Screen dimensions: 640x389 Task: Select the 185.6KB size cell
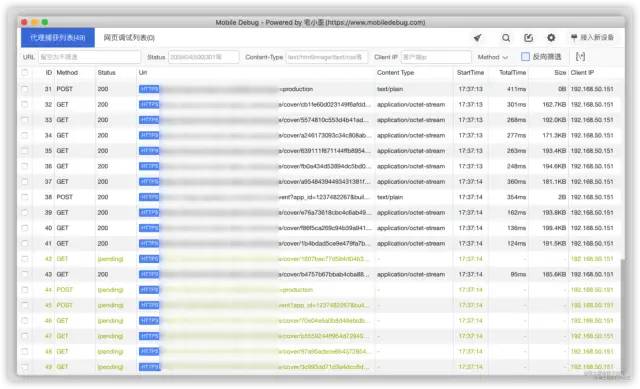(554, 274)
